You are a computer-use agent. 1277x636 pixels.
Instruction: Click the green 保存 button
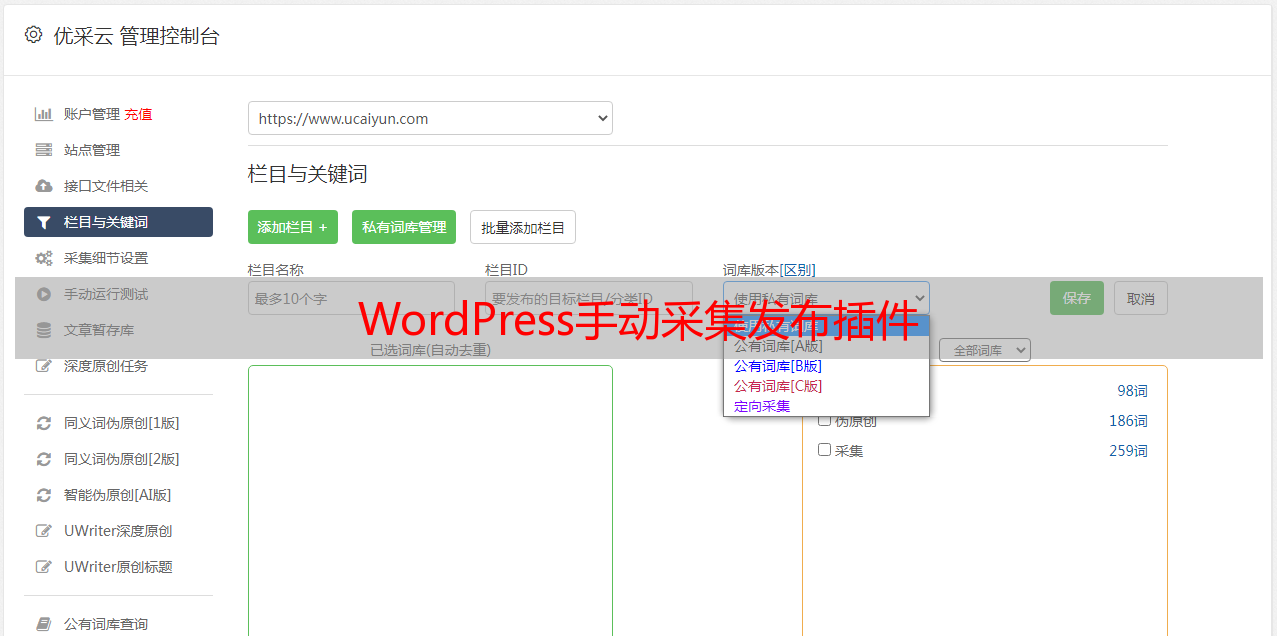tap(1077, 298)
